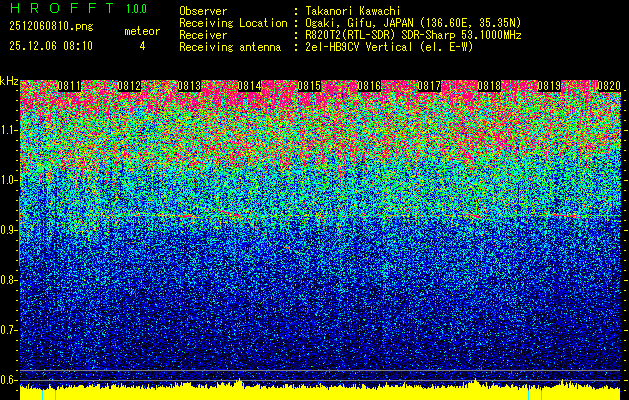Select the 0818 time marker

(x=489, y=86)
